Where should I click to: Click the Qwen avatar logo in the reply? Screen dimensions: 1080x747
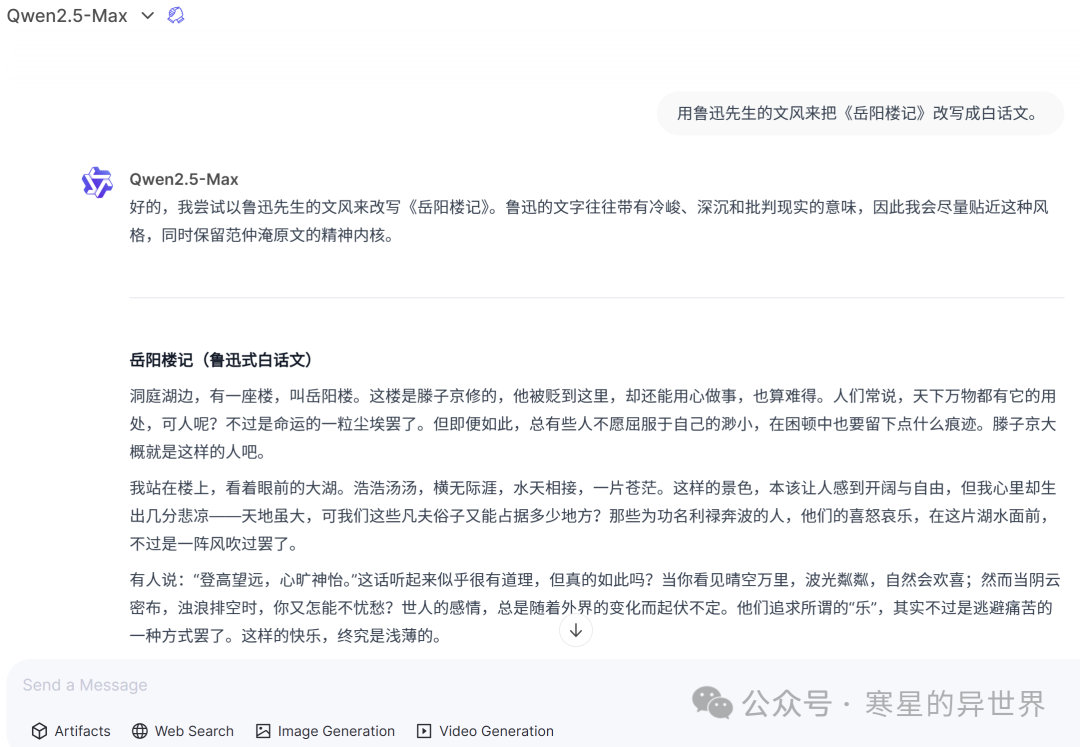click(x=97, y=182)
